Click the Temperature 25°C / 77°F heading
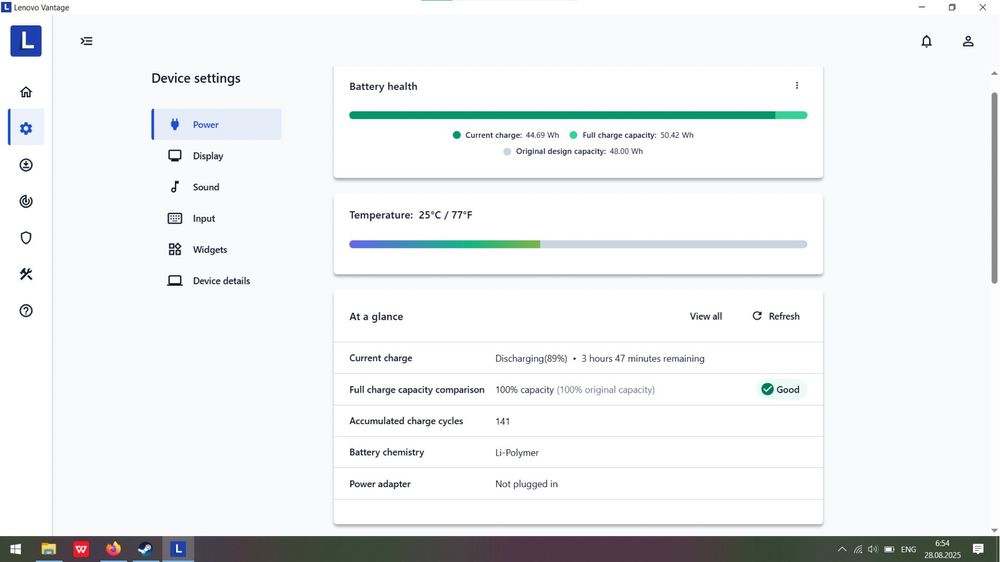1000x562 pixels. (411, 215)
